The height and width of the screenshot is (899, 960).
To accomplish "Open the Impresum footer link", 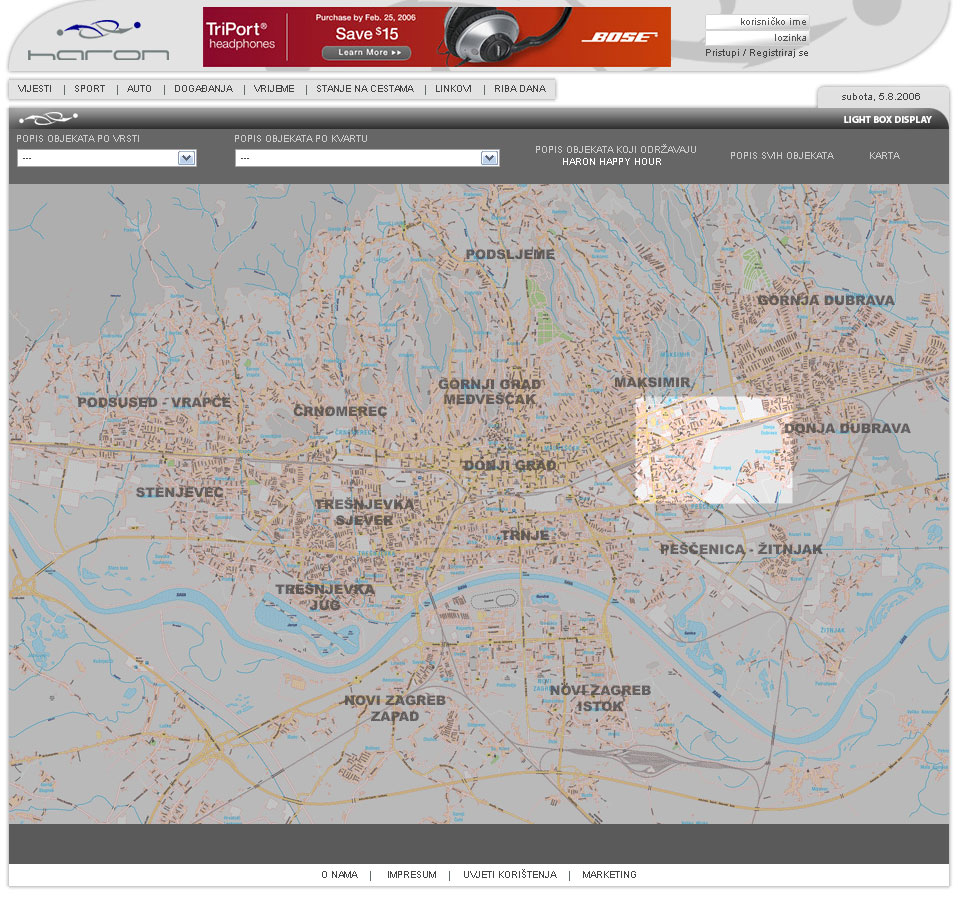I will coord(411,875).
